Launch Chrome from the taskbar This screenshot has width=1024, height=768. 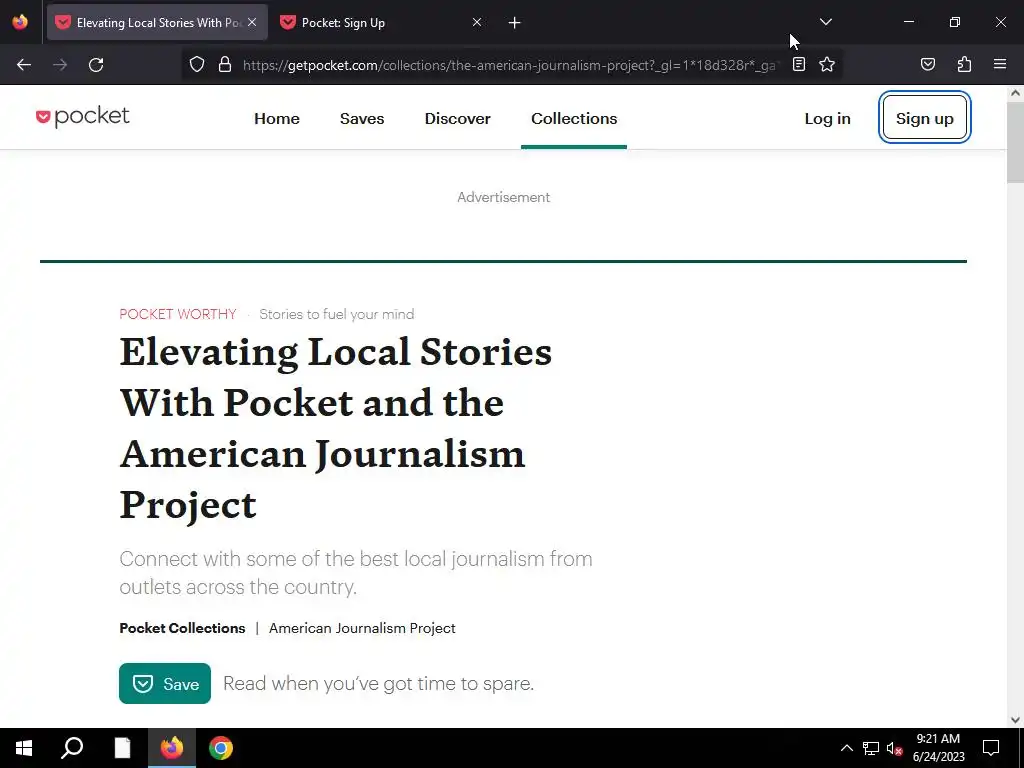coord(221,748)
